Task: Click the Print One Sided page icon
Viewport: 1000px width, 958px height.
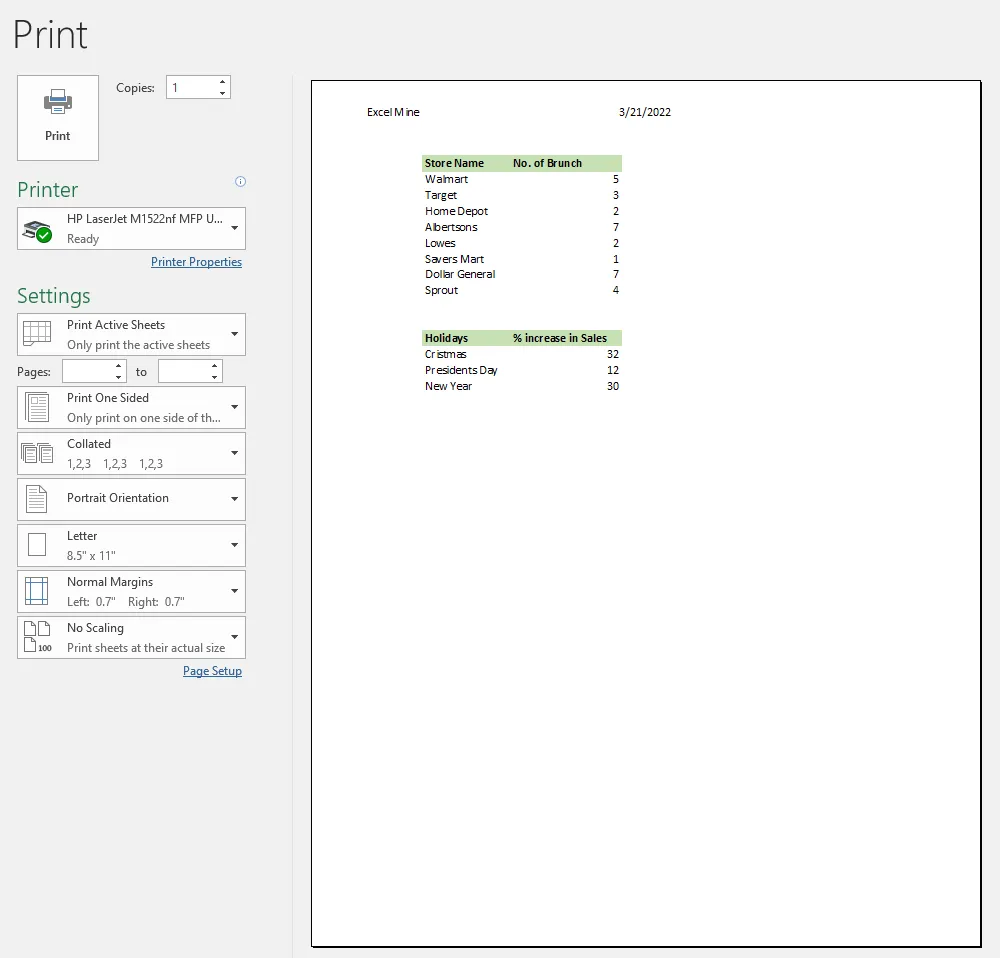Action: pos(37,408)
